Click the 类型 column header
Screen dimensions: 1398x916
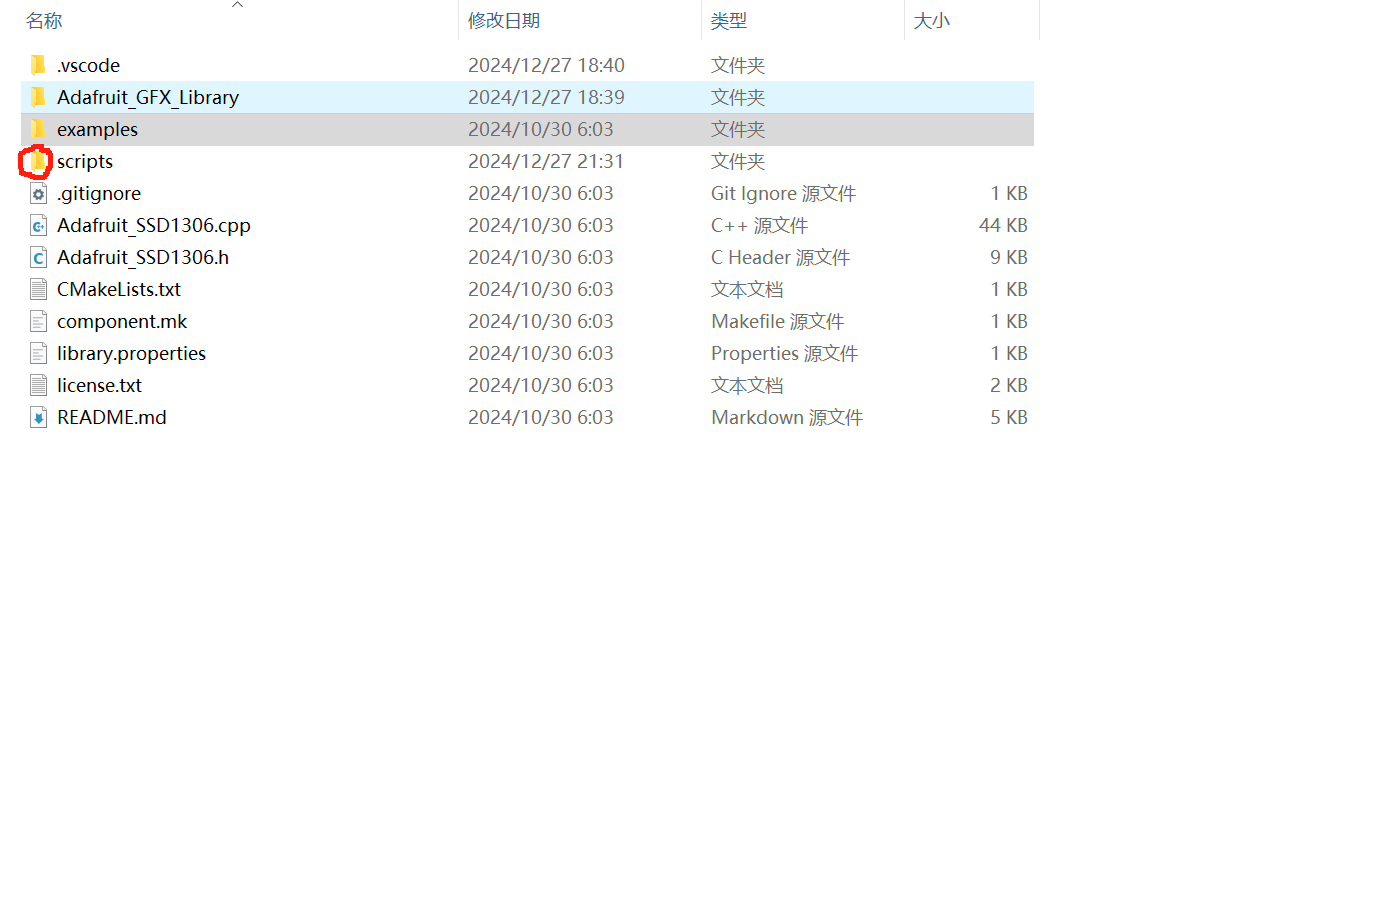[x=729, y=21]
